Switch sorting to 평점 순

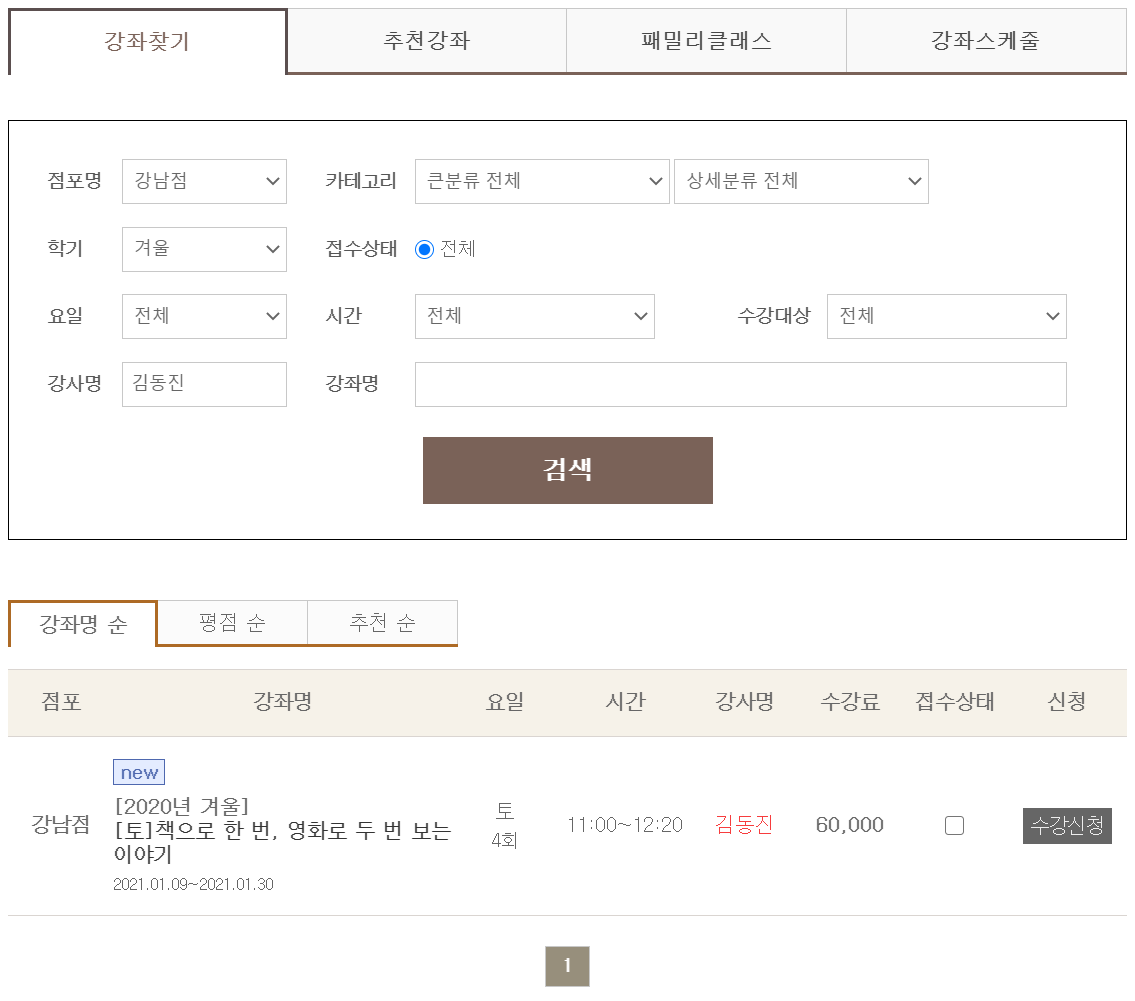231,623
